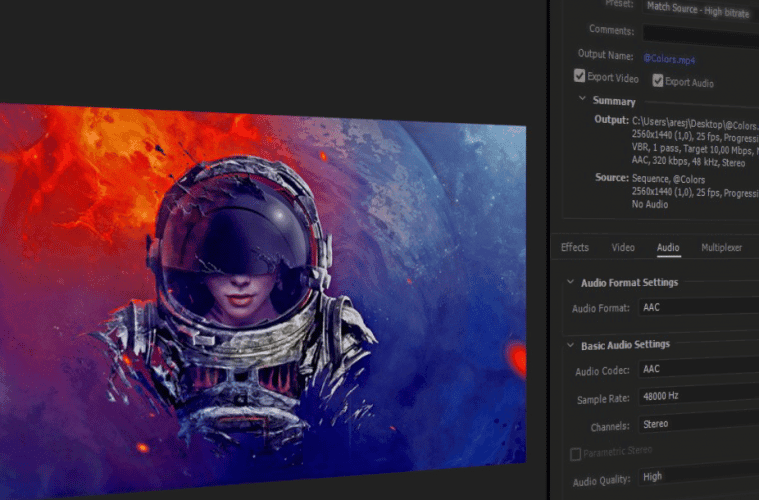
Task: Select the Audio tab
Action: pyautogui.click(x=668, y=247)
